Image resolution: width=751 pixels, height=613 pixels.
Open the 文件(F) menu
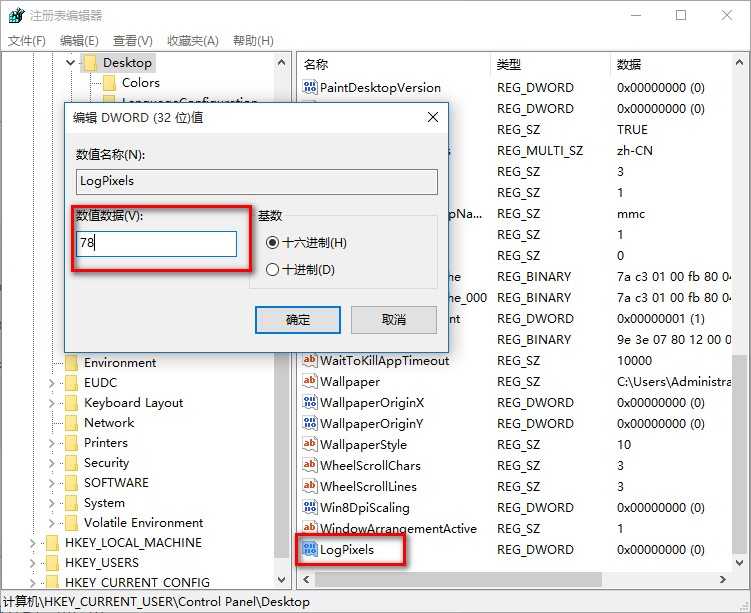pos(27,41)
